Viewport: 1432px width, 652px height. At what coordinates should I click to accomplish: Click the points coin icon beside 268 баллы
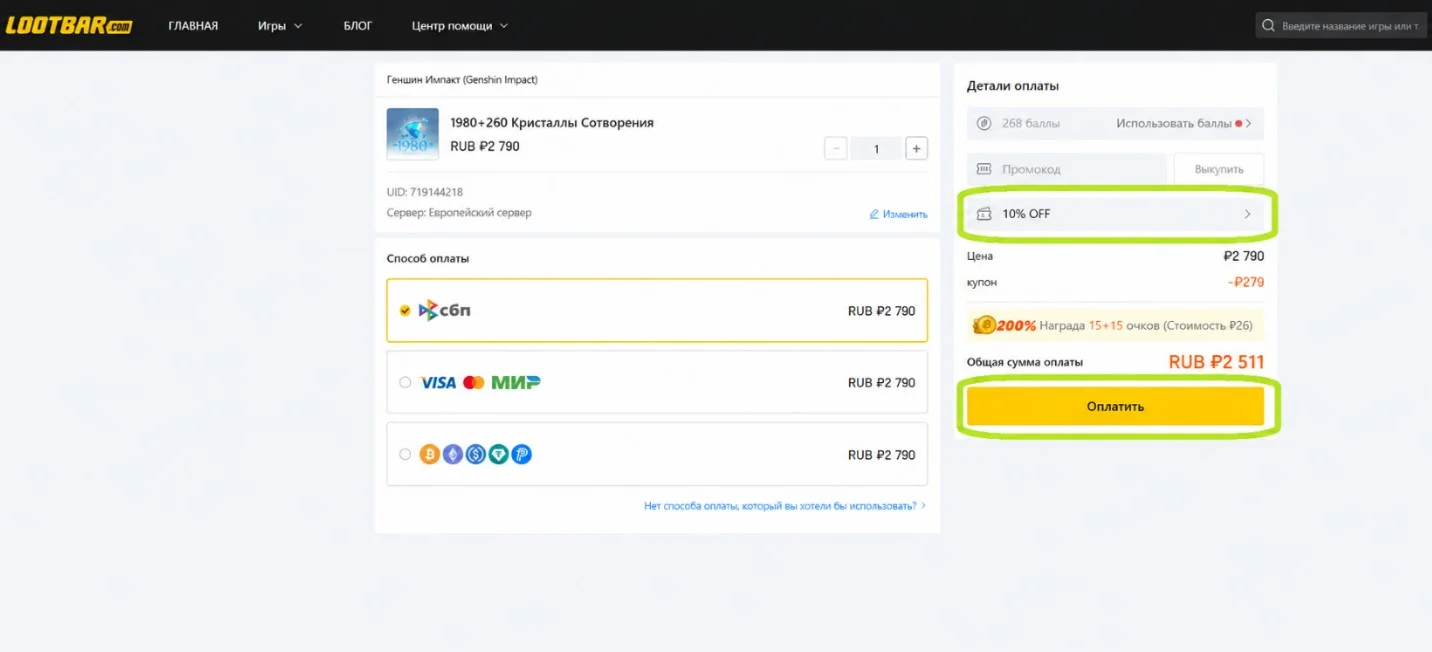point(984,123)
